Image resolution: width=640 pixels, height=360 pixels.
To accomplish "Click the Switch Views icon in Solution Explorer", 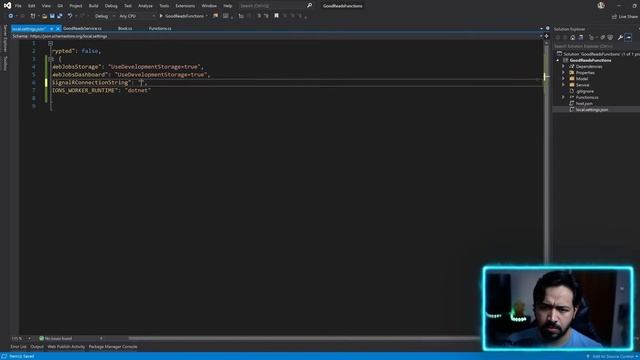I will (580, 38).
